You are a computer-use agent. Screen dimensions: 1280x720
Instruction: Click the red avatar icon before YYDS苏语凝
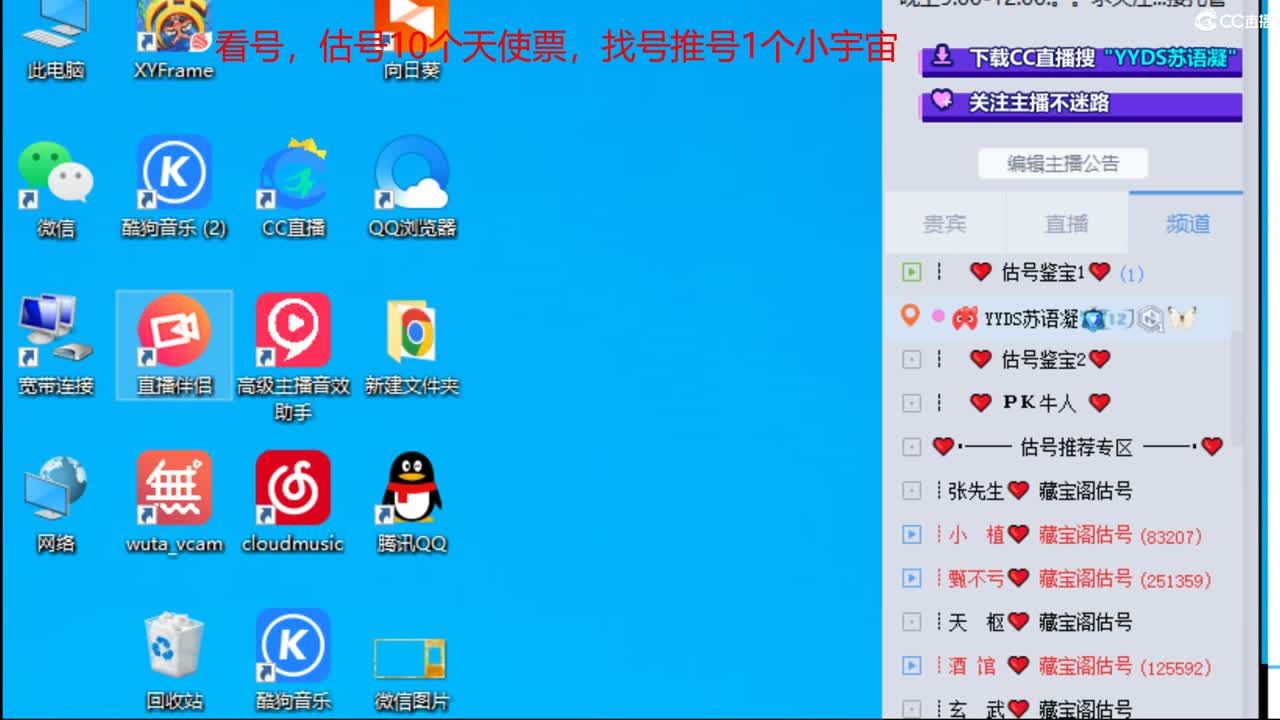pos(964,318)
